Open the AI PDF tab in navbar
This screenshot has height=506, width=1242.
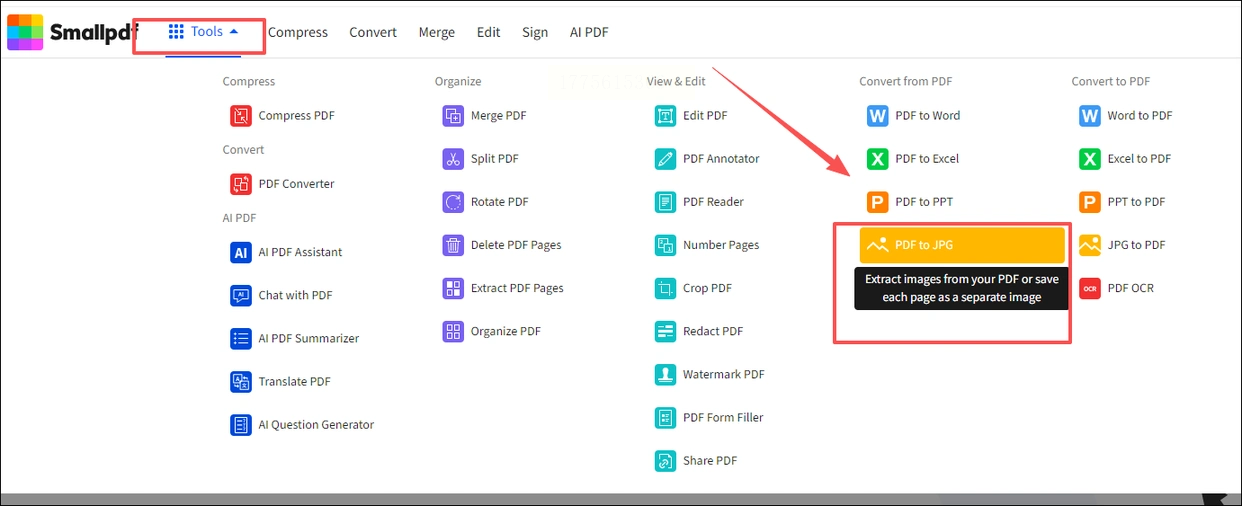pyautogui.click(x=589, y=32)
